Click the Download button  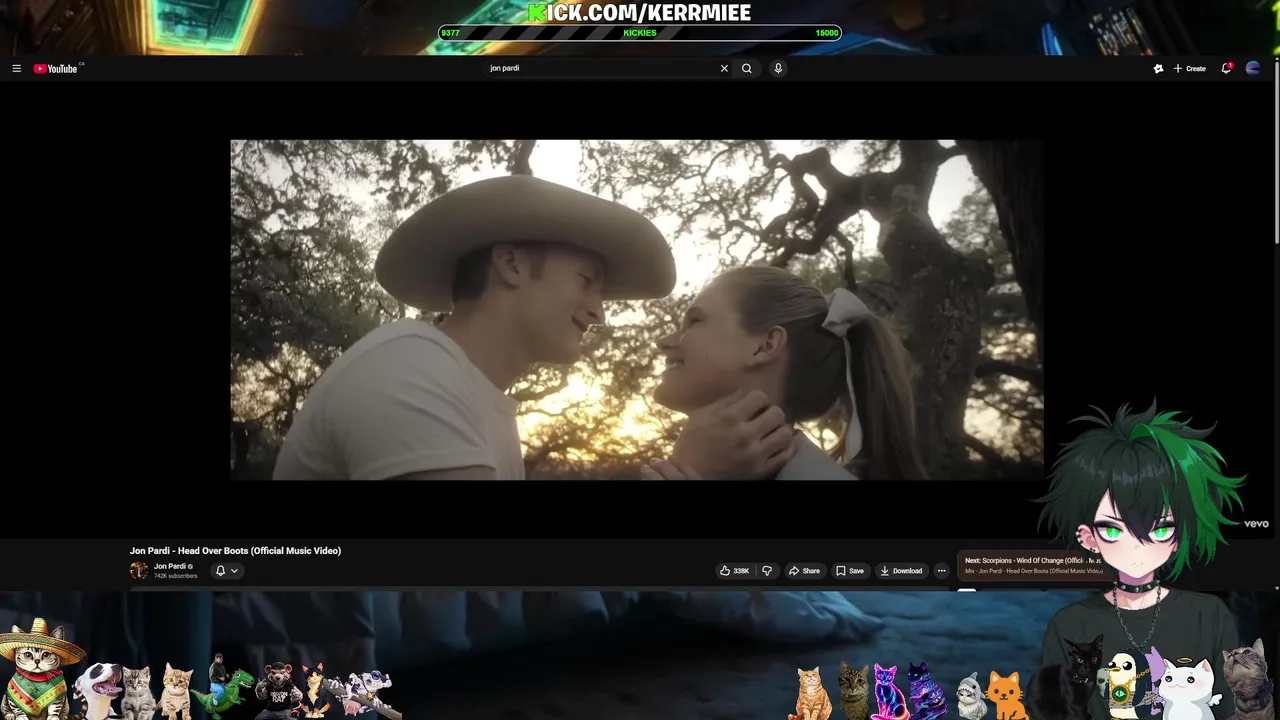(901, 571)
